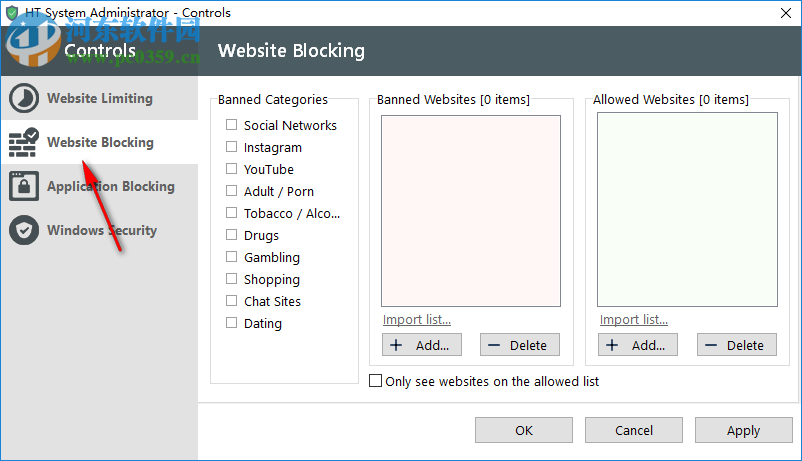Click the Apply button
802x461 pixels.
(743, 430)
